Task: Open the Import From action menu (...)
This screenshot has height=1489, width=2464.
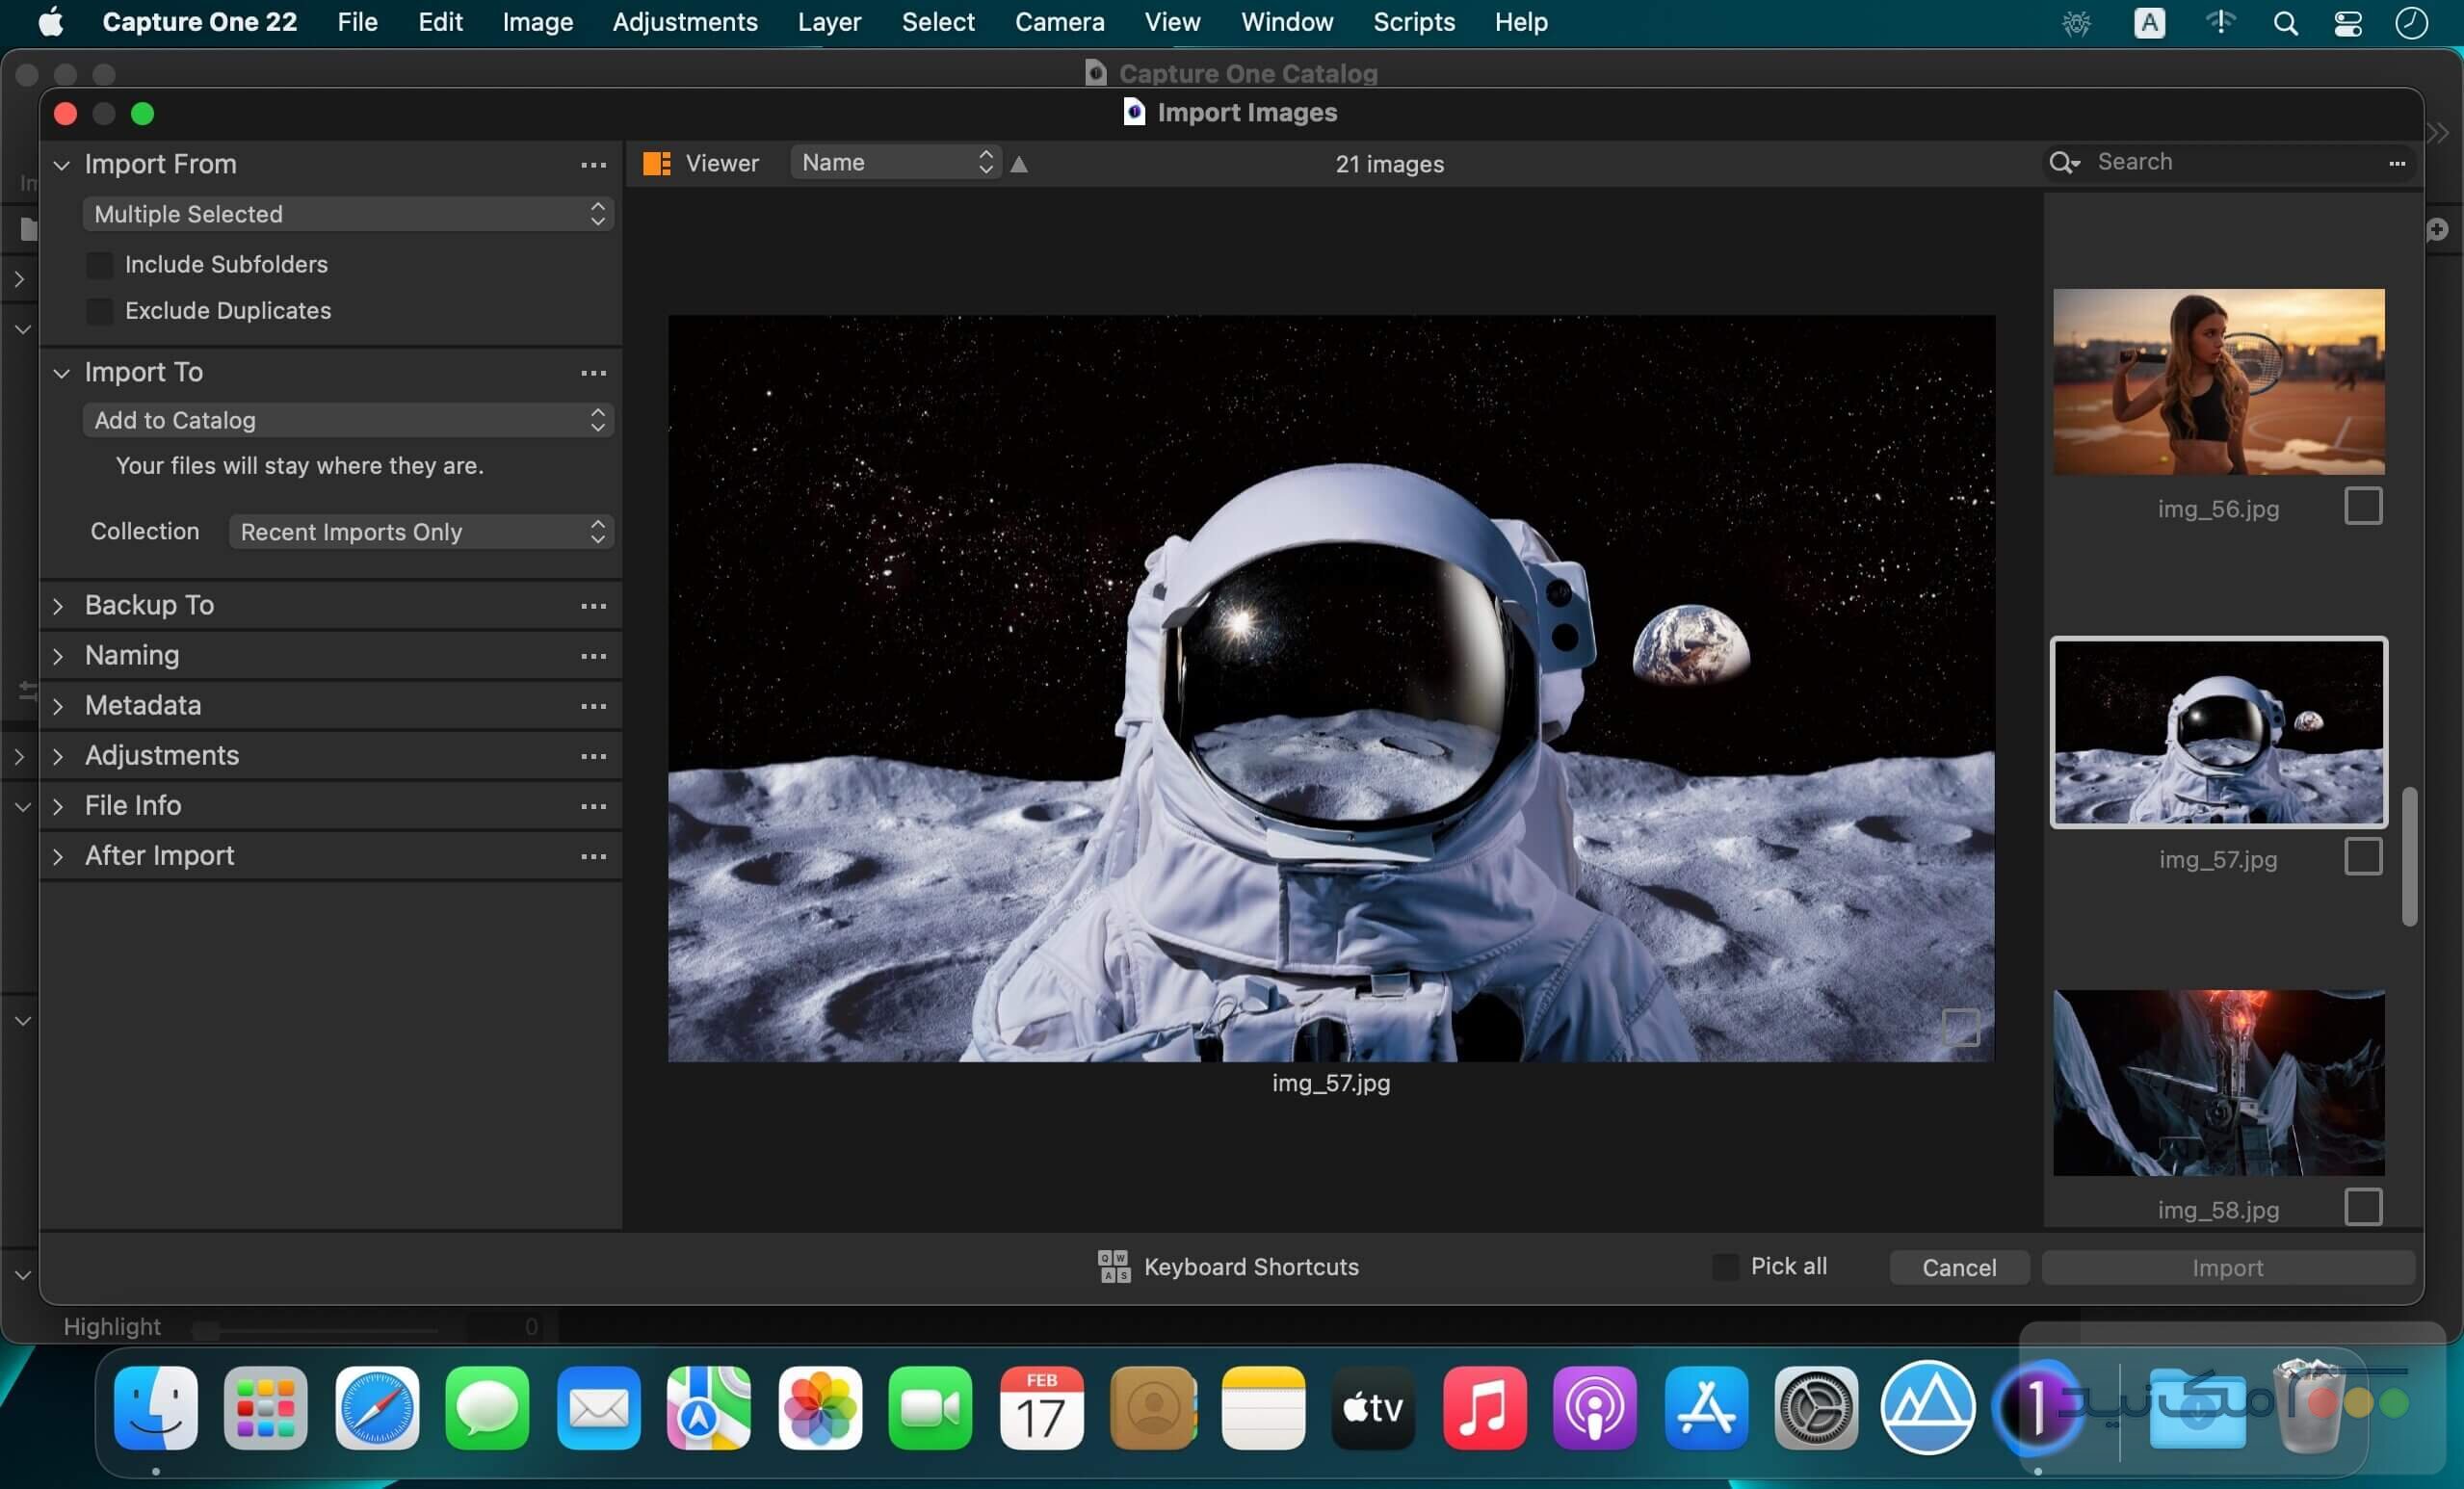Action: (x=594, y=166)
